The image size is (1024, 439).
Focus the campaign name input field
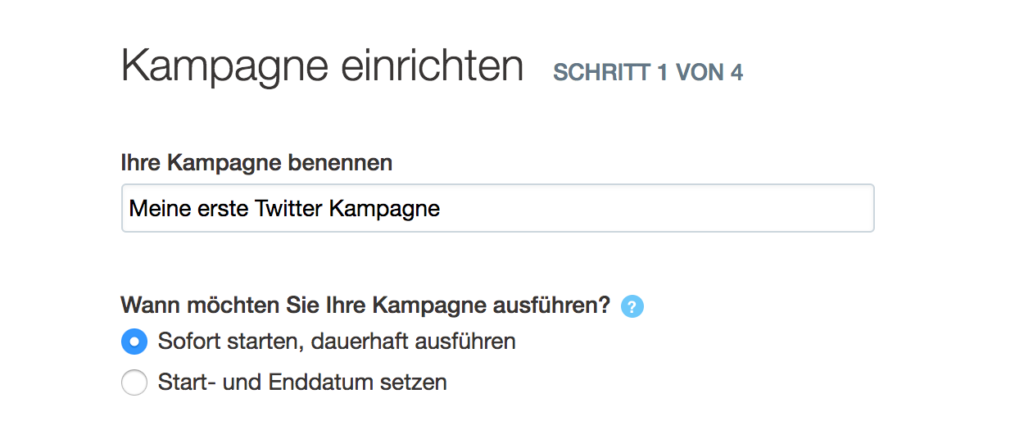coord(498,208)
